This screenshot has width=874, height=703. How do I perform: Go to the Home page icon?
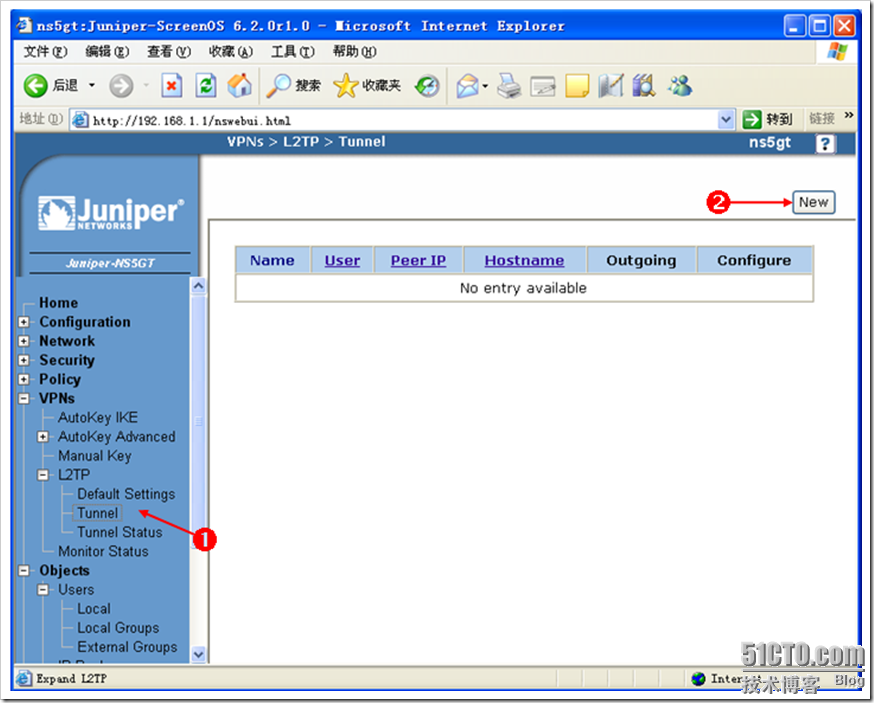pyautogui.click(x=240, y=86)
